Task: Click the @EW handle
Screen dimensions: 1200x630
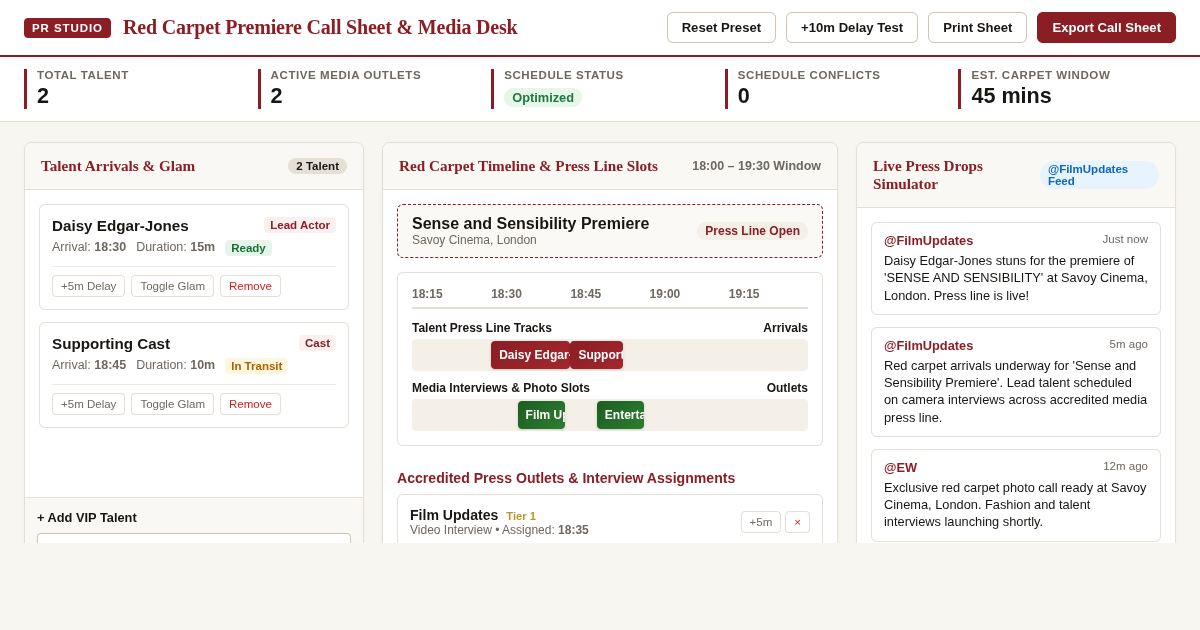Action: click(900, 467)
